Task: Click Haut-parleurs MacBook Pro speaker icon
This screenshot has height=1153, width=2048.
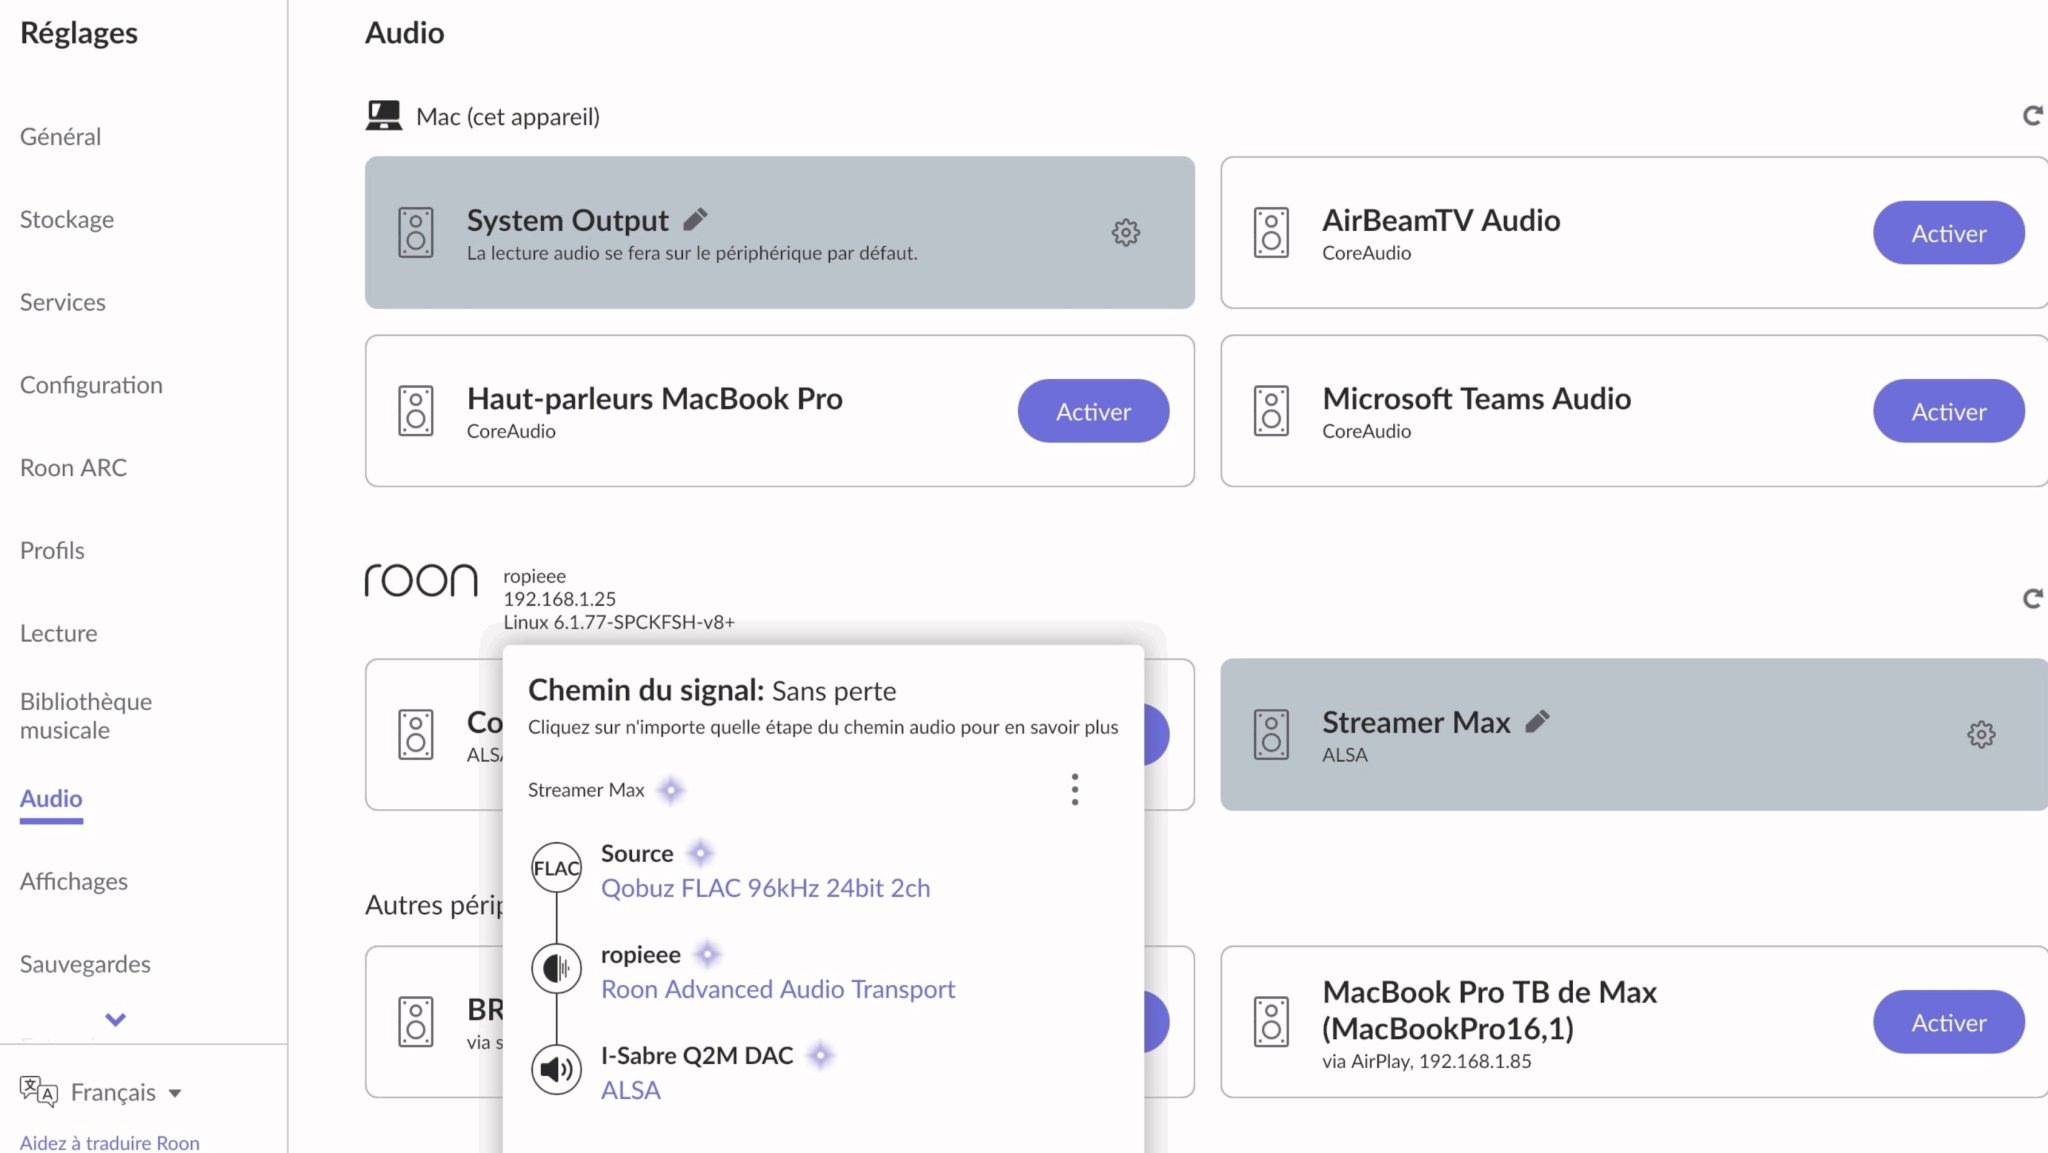Action: click(416, 411)
